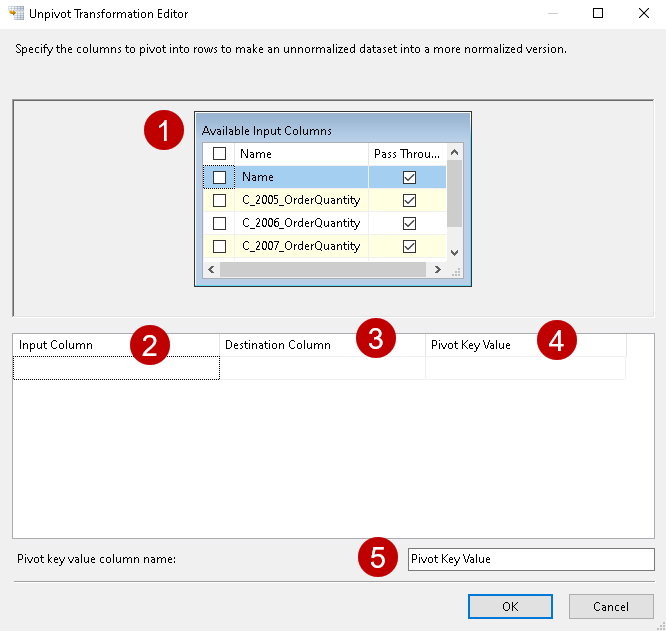Click the Pivot Key Value grid header

click(525, 345)
